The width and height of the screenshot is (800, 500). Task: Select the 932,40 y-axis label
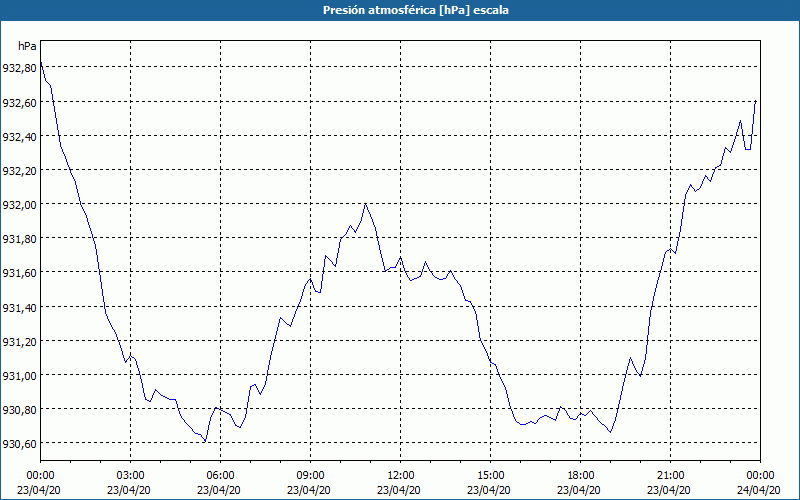19,137
